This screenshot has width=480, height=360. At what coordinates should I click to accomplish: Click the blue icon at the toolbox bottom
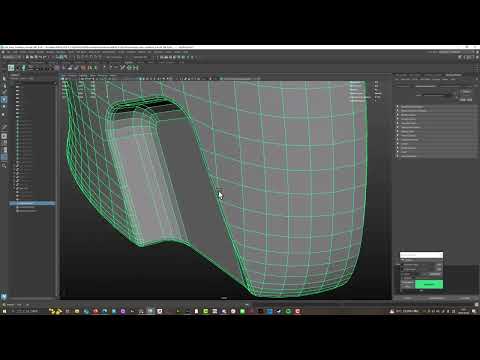[4, 296]
